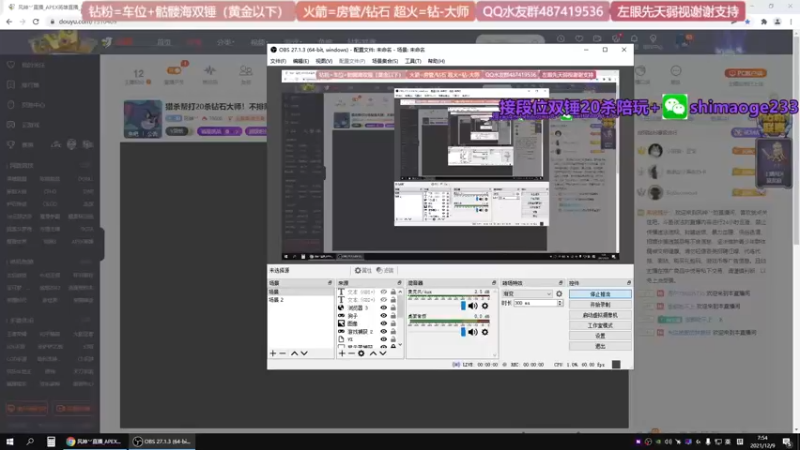This screenshot has width=800, height=450.
Task: Open the 工具(T) menu in OBS
Action: click(x=413, y=61)
